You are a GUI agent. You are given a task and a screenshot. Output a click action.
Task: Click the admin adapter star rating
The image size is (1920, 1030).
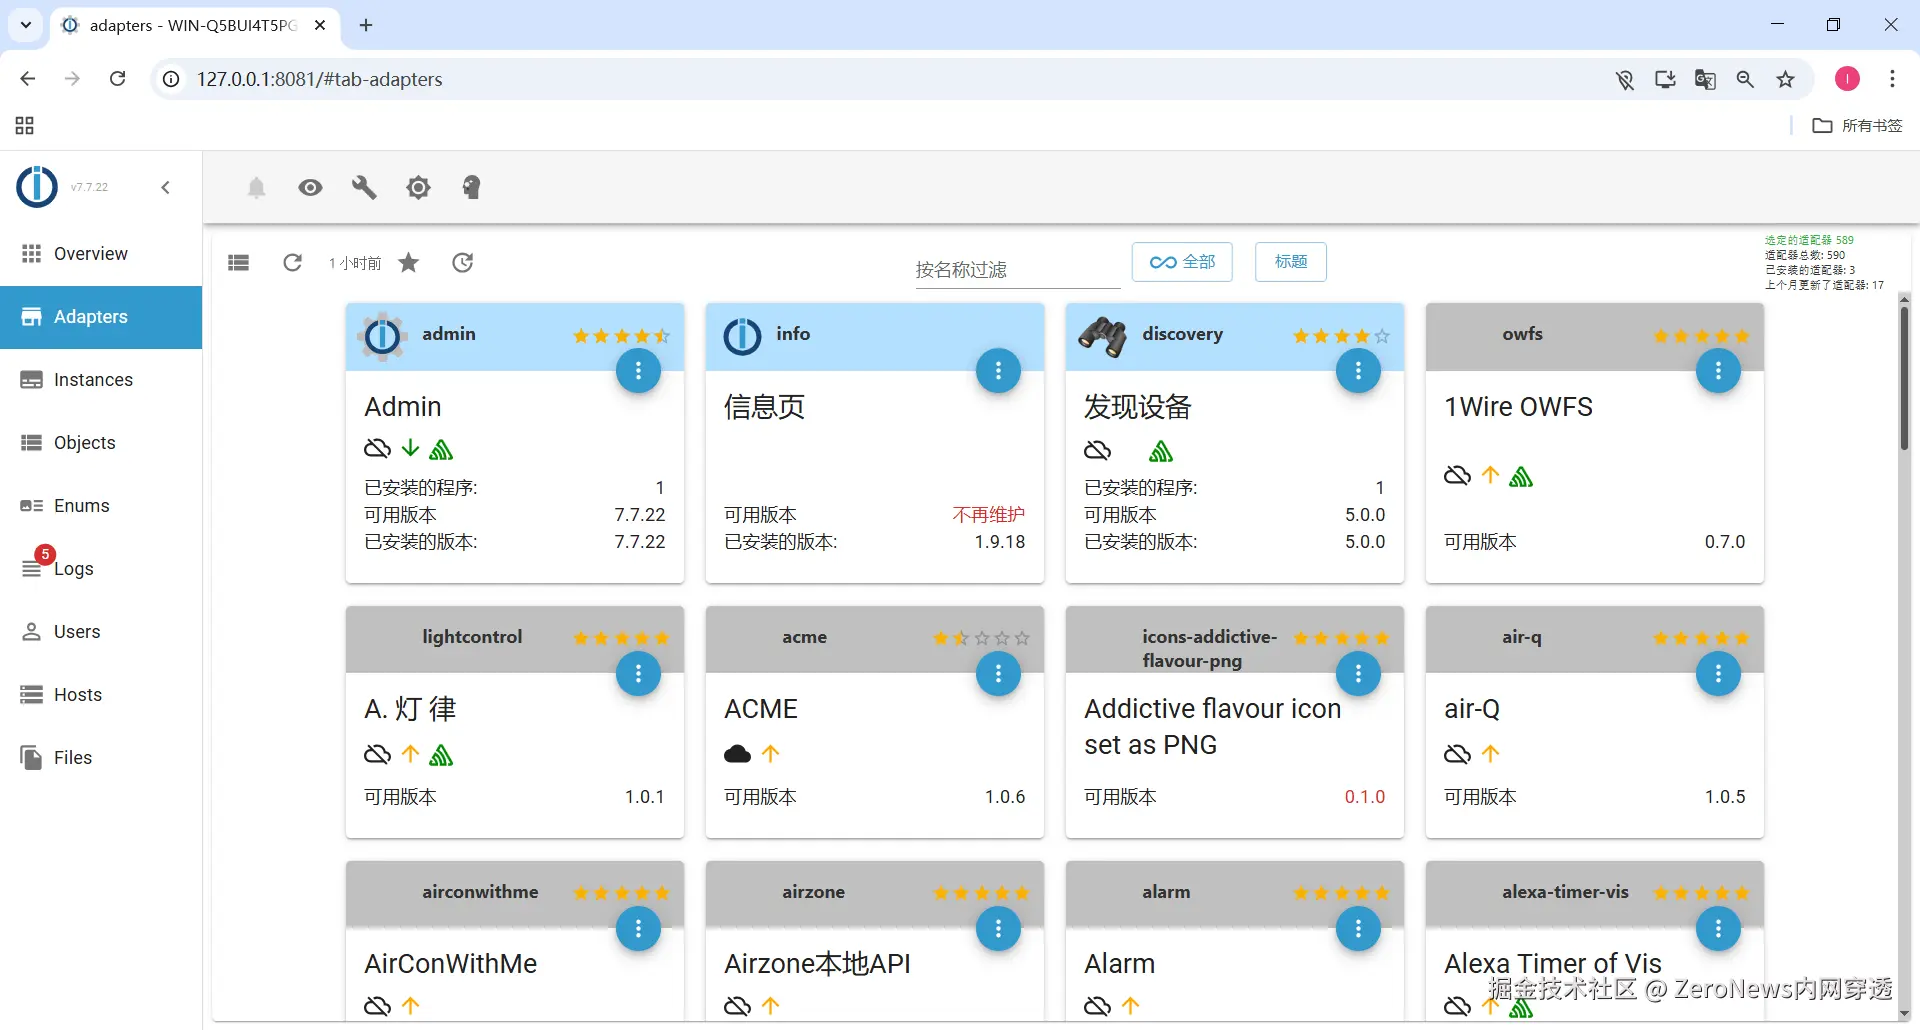(621, 336)
